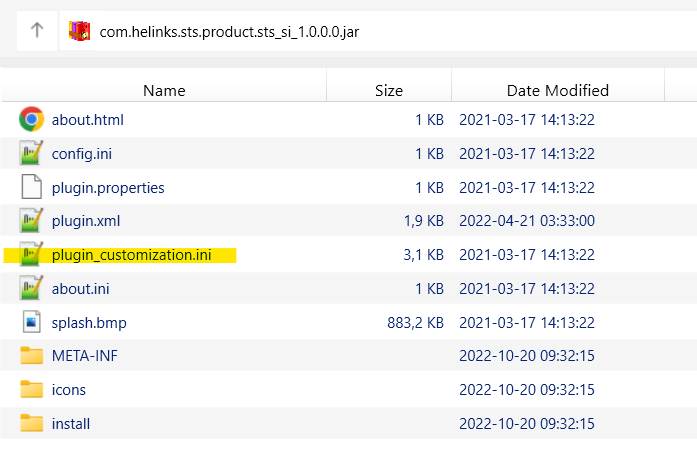Image resolution: width=697 pixels, height=463 pixels.
Task: Sort files by Size column header
Action: point(388,90)
